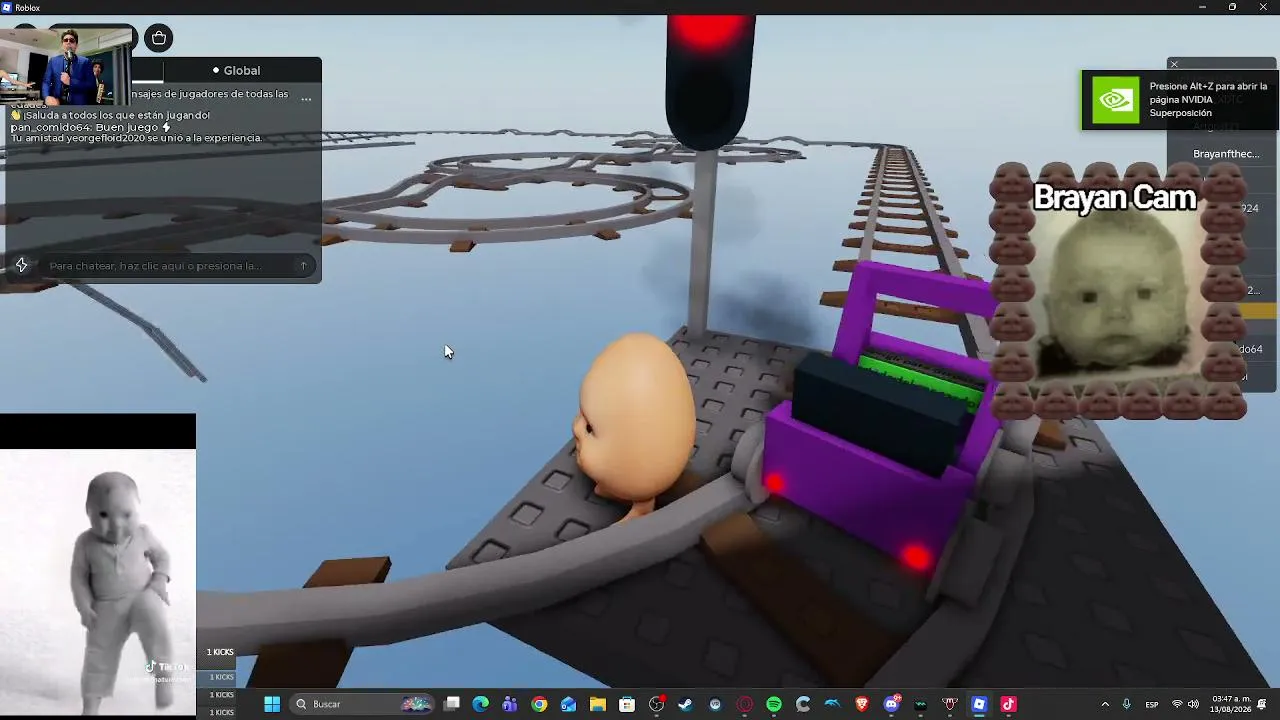1280x720 pixels.
Task: Select player Brayanfthec... in player list
Action: tap(1226, 154)
